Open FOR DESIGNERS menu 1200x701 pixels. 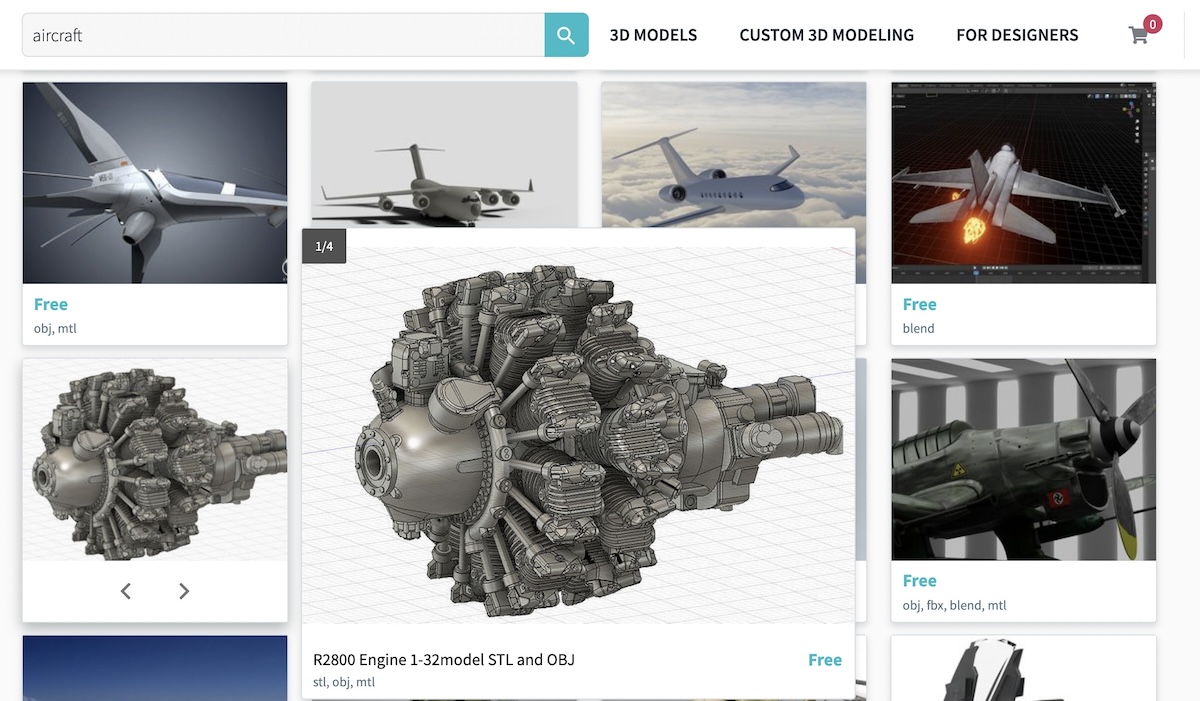[1017, 35]
